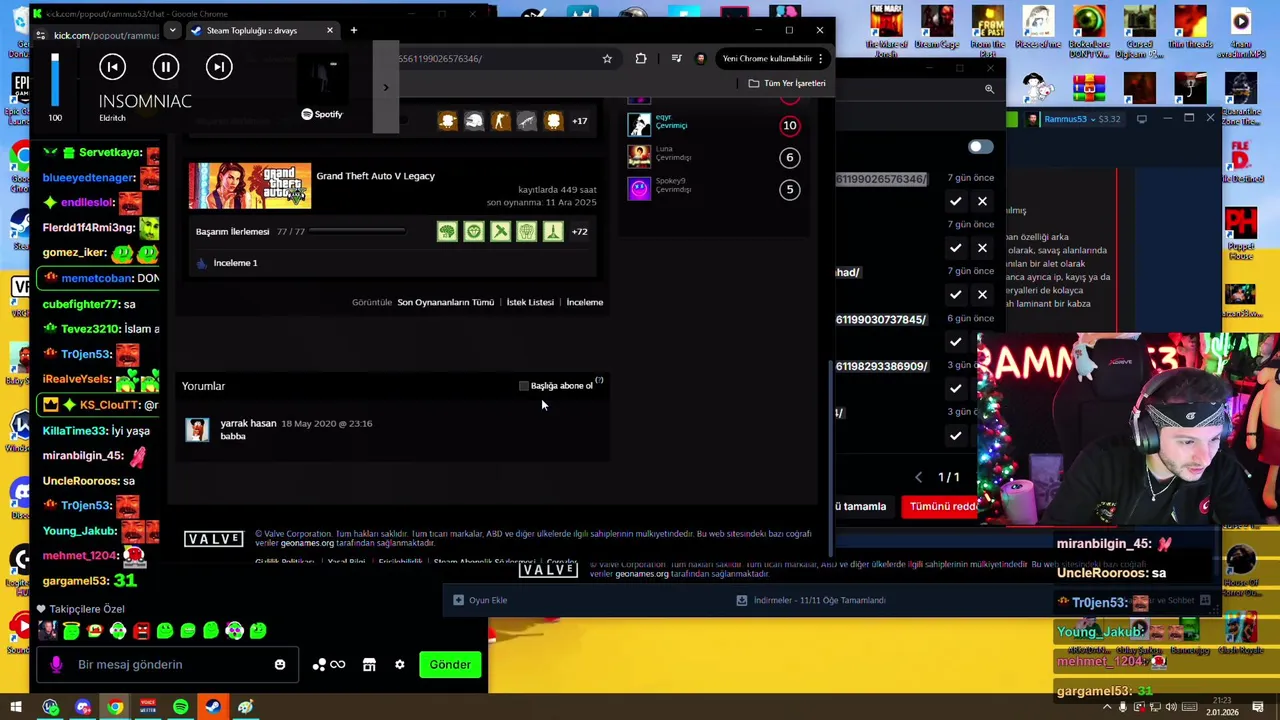Close the Steam Topluluğu tab
Image resolution: width=1280 pixels, height=720 pixels.
pyautogui.click(x=329, y=30)
